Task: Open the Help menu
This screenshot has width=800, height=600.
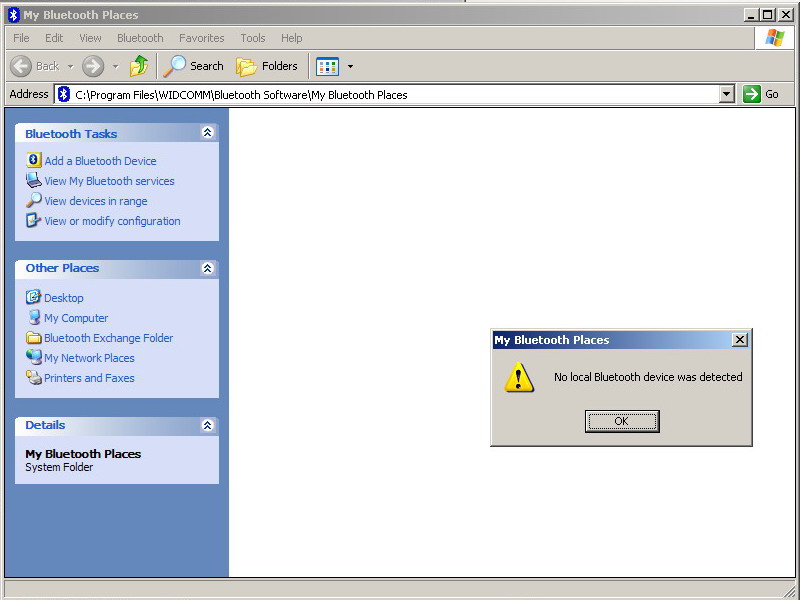Action: [291, 38]
